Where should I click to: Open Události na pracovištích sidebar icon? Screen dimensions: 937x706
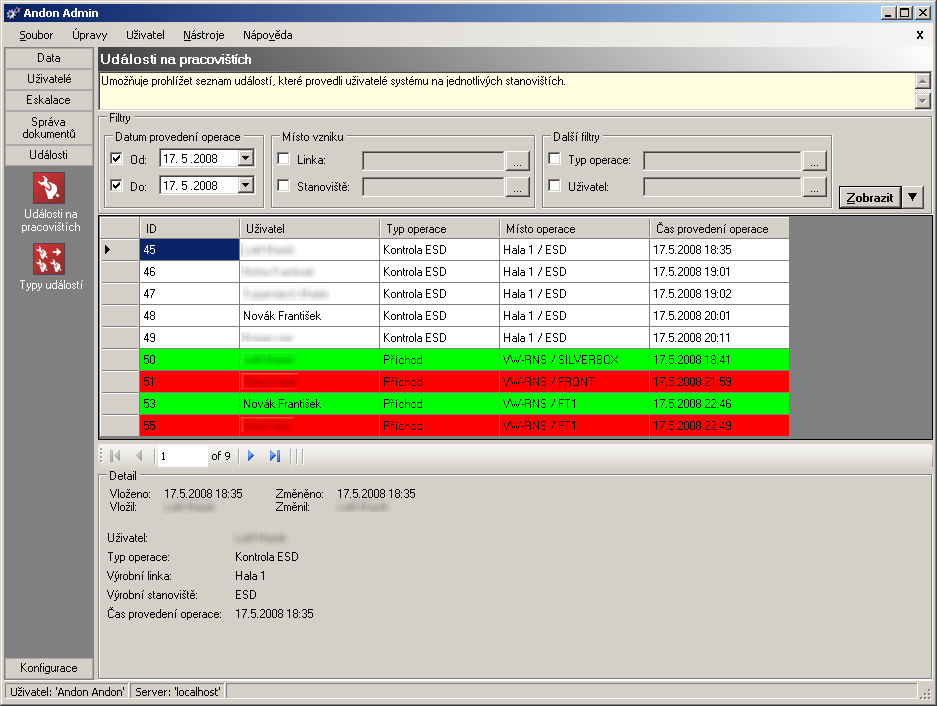click(x=49, y=187)
